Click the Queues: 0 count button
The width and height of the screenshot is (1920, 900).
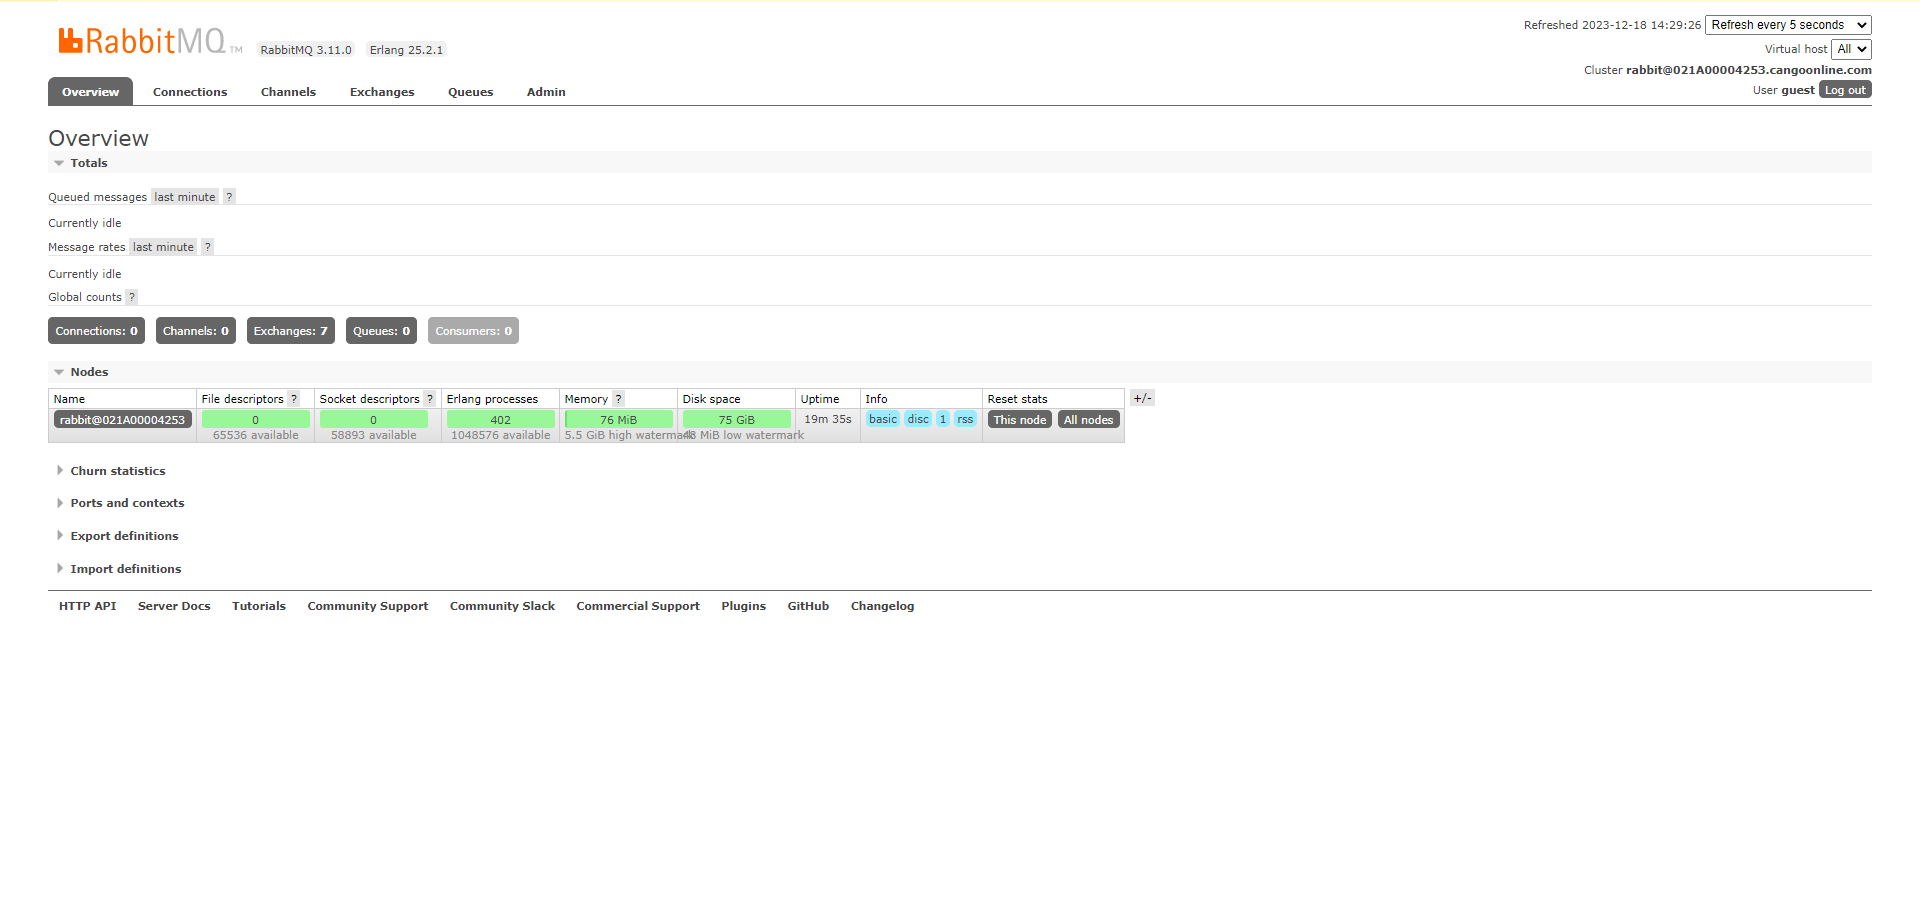point(381,331)
